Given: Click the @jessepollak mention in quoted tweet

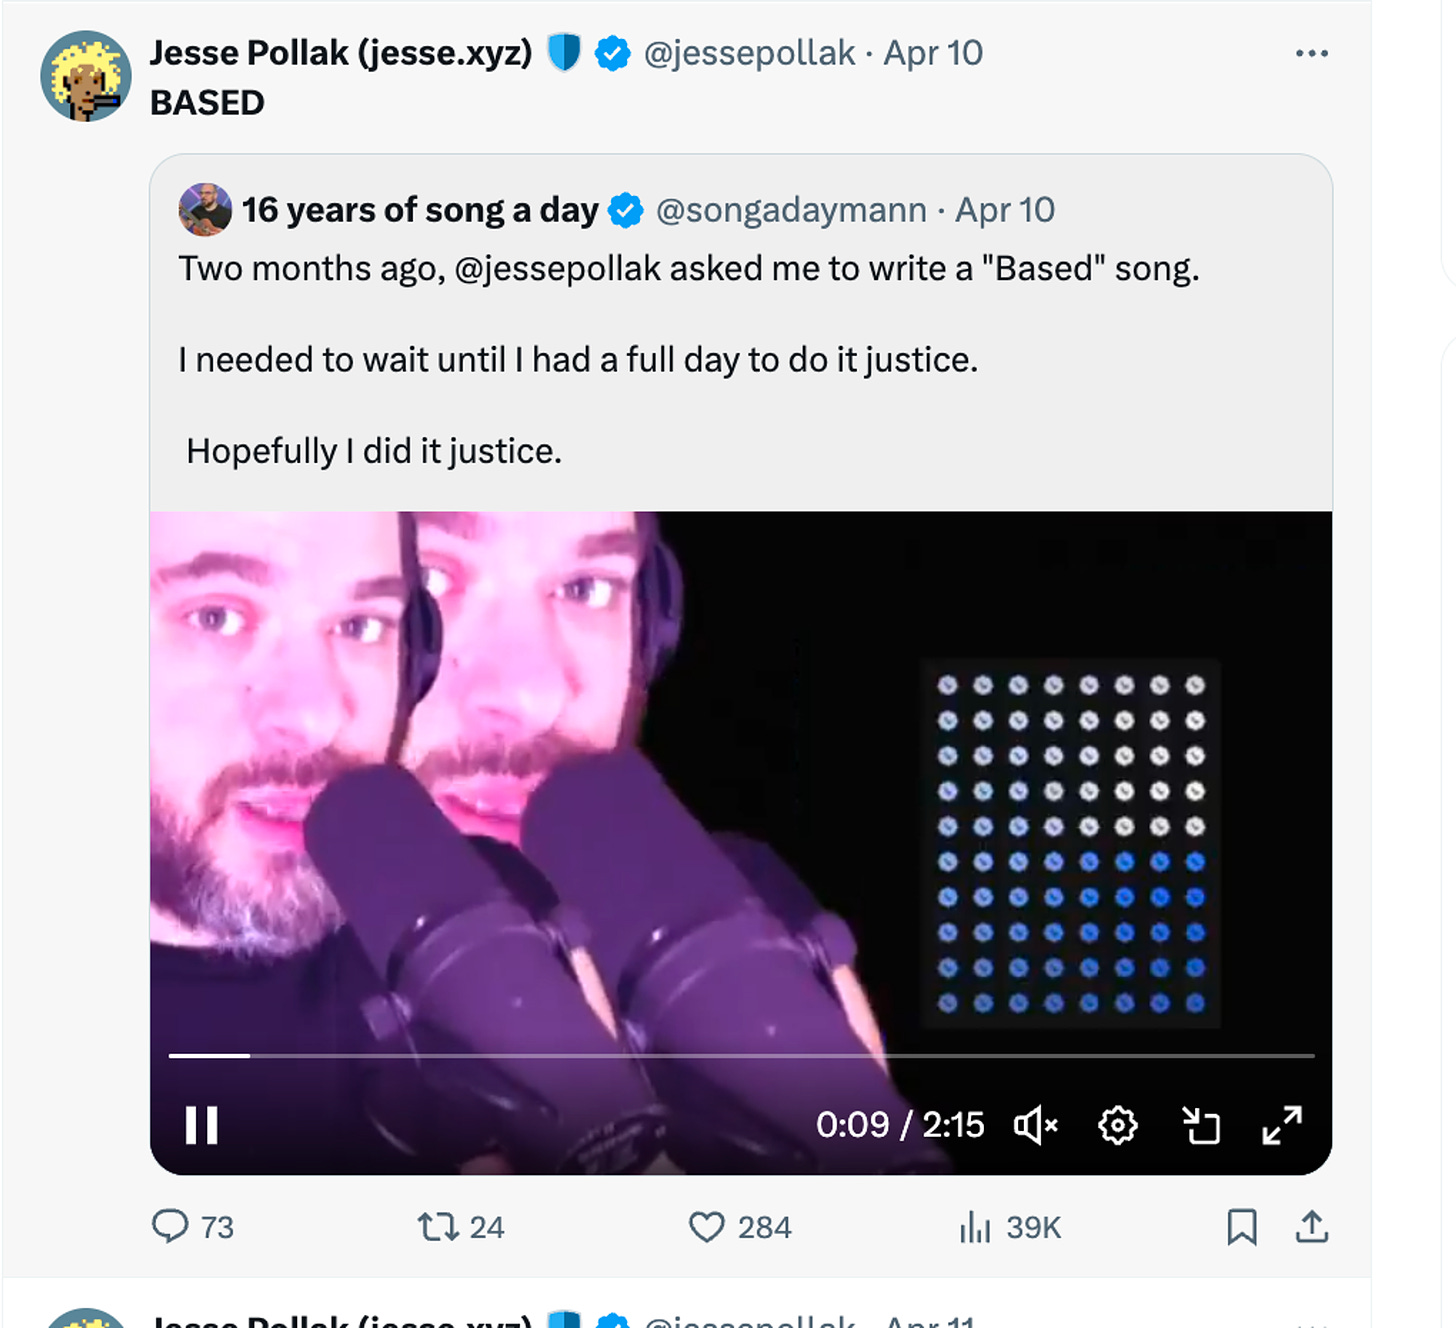Looking at the screenshot, I should coord(558,269).
